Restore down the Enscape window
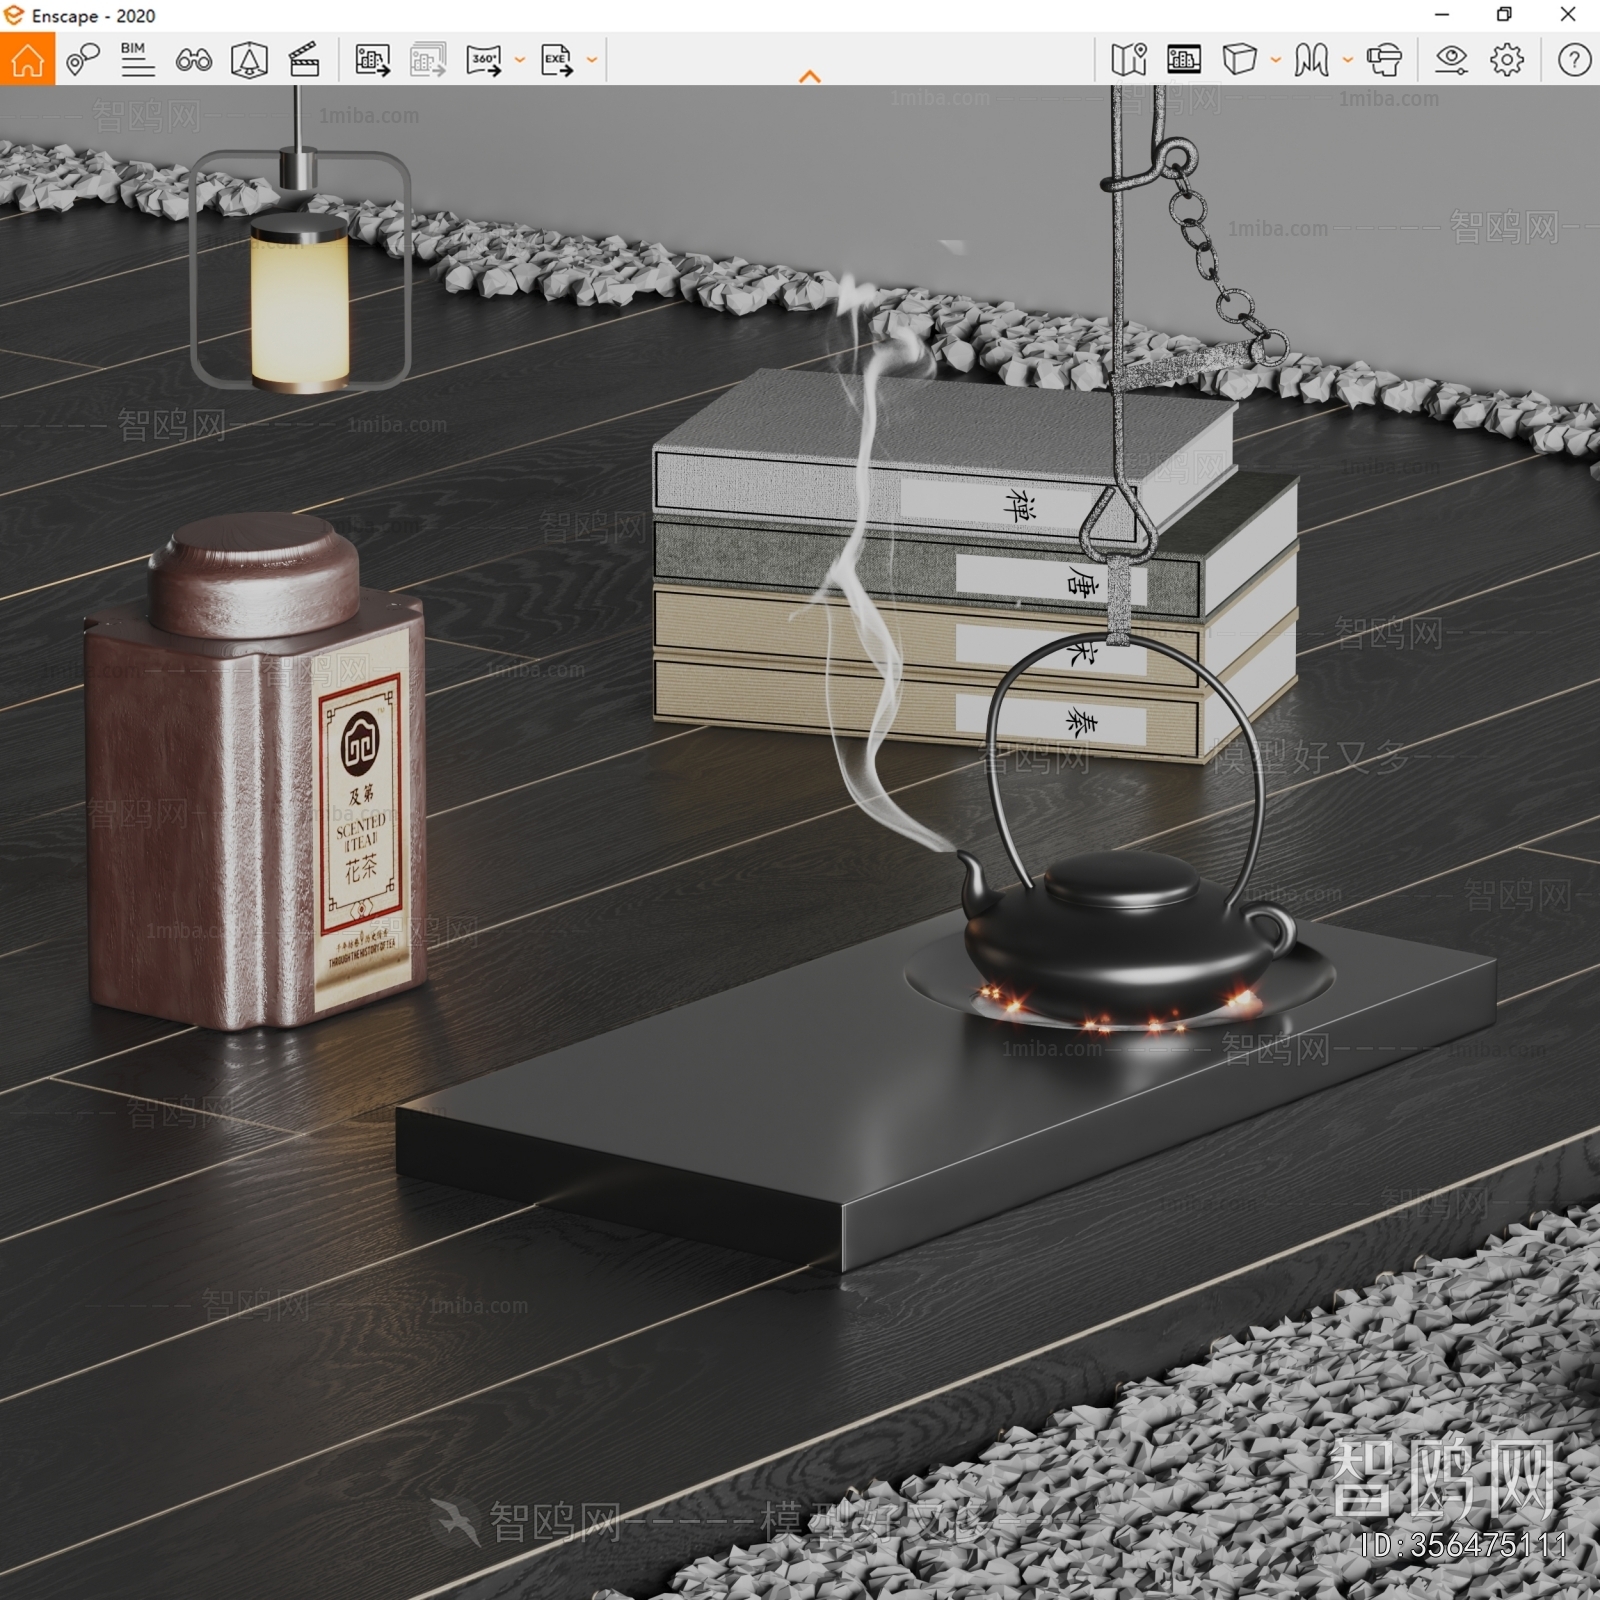This screenshot has width=1600, height=1600. pyautogui.click(x=1504, y=15)
